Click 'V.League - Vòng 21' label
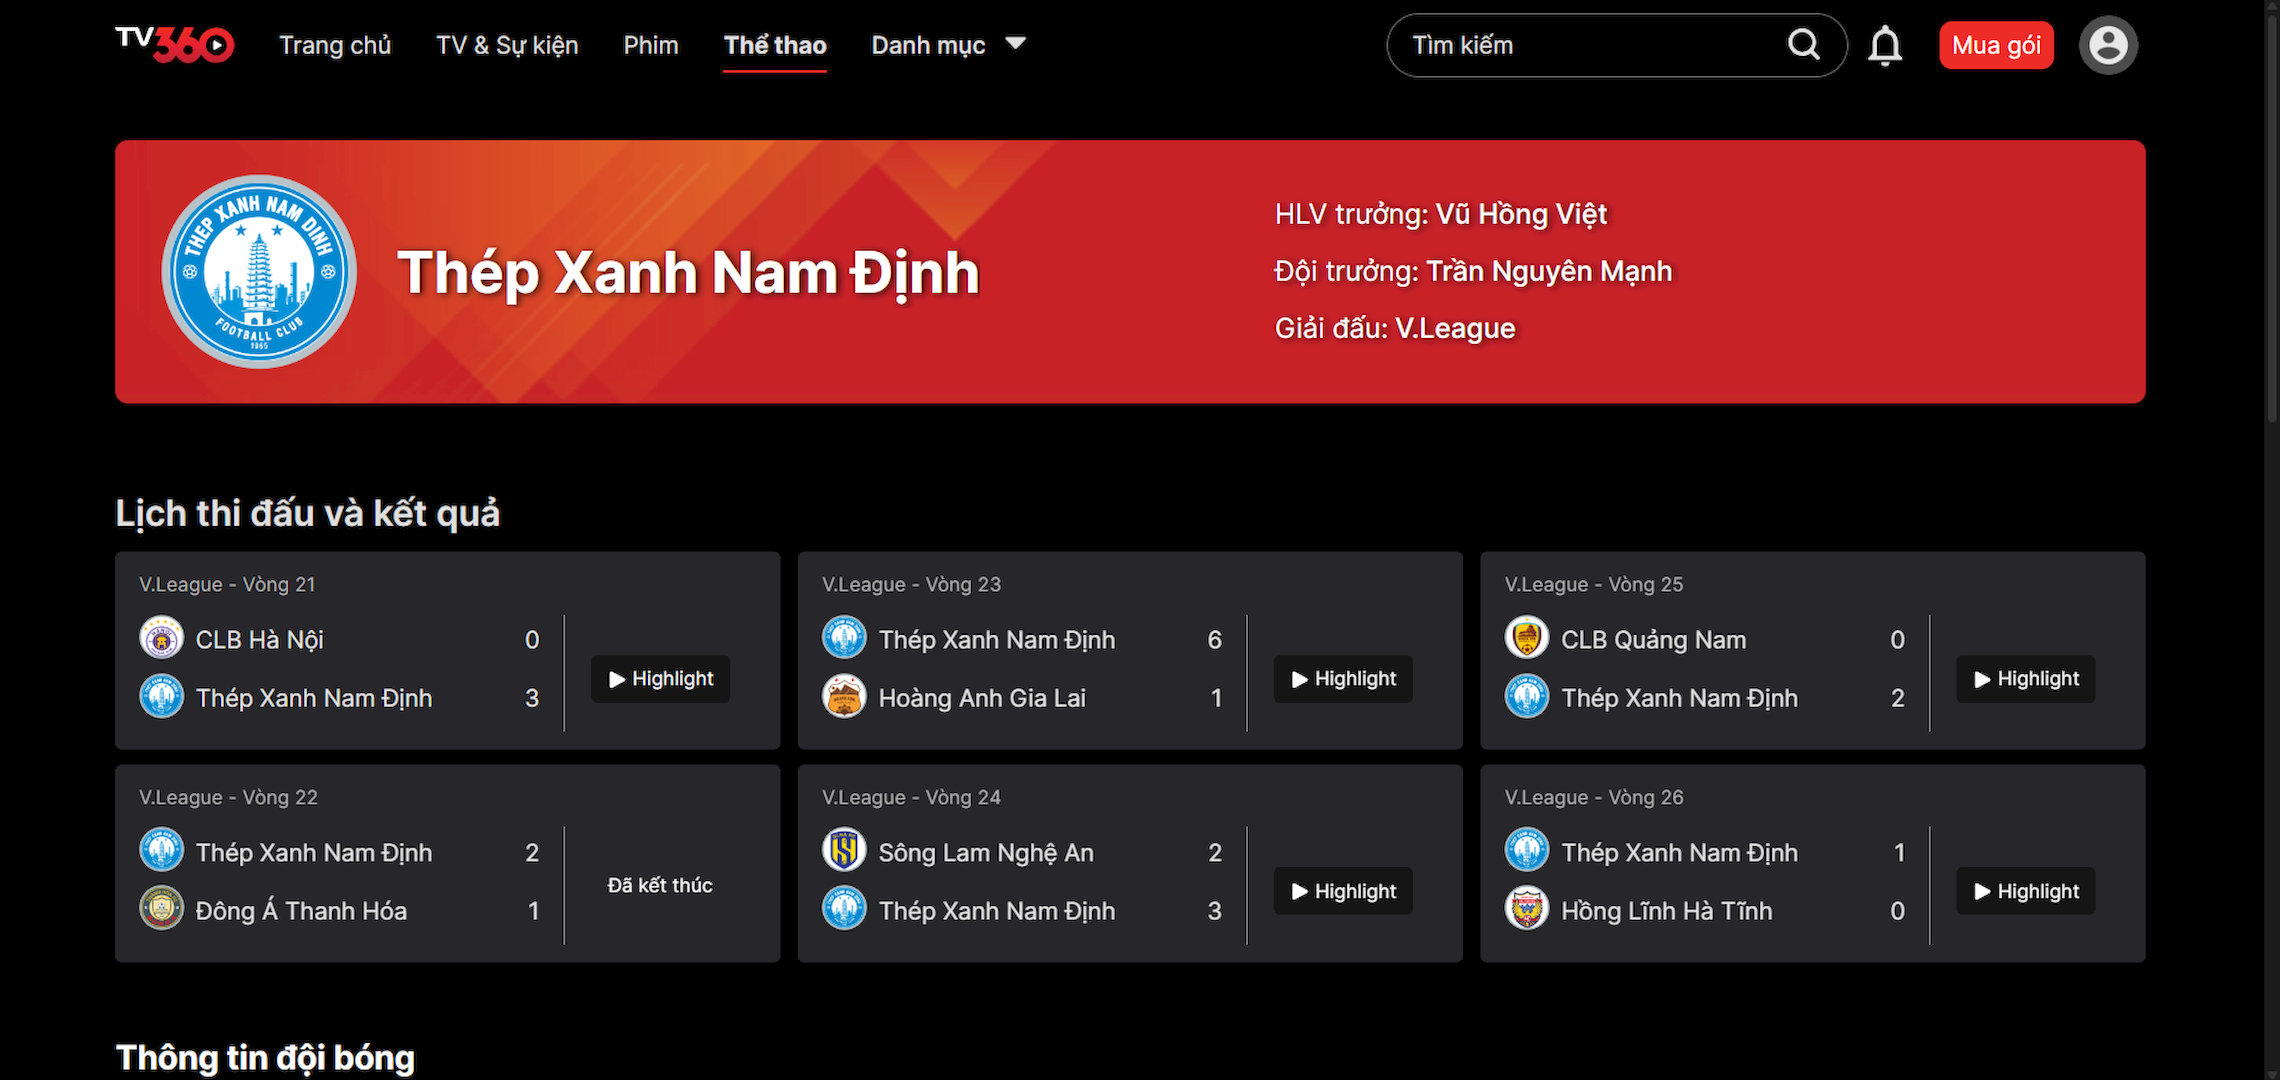Screen dimensions: 2280x1080 (227, 584)
